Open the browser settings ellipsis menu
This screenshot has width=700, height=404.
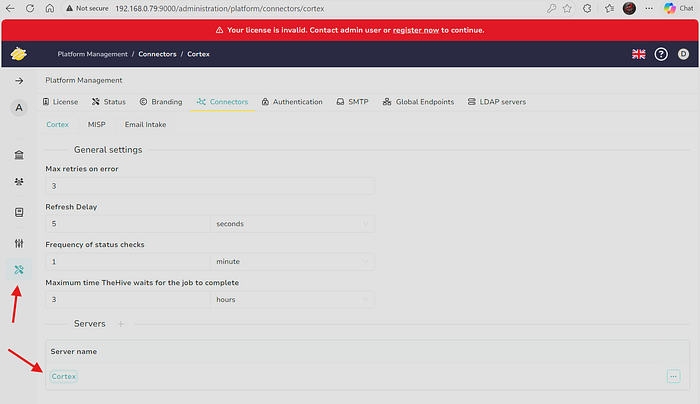coord(649,8)
